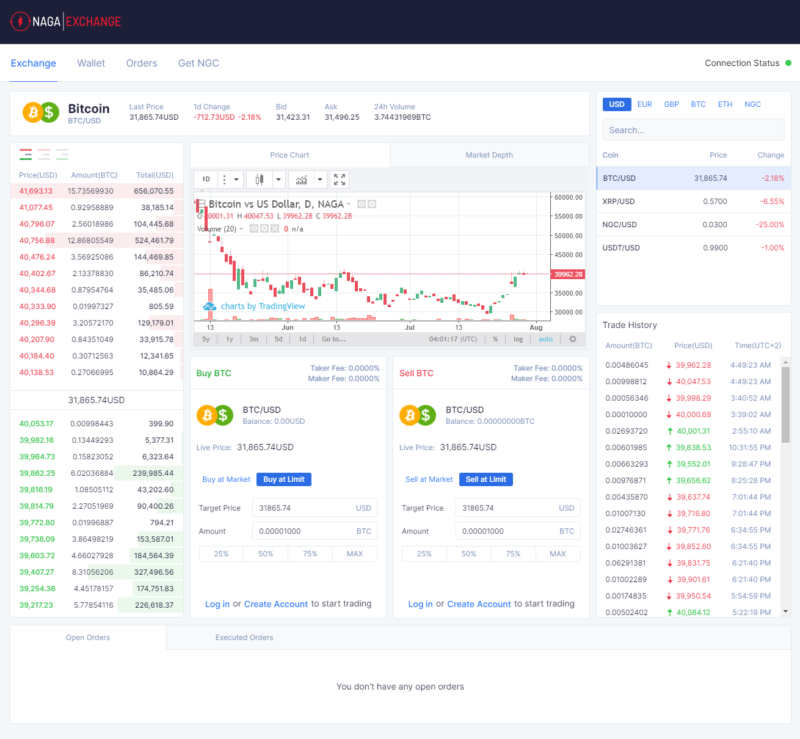Click Log in link under Sell BTC
The height and width of the screenshot is (739, 800).
(x=420, y=604)
